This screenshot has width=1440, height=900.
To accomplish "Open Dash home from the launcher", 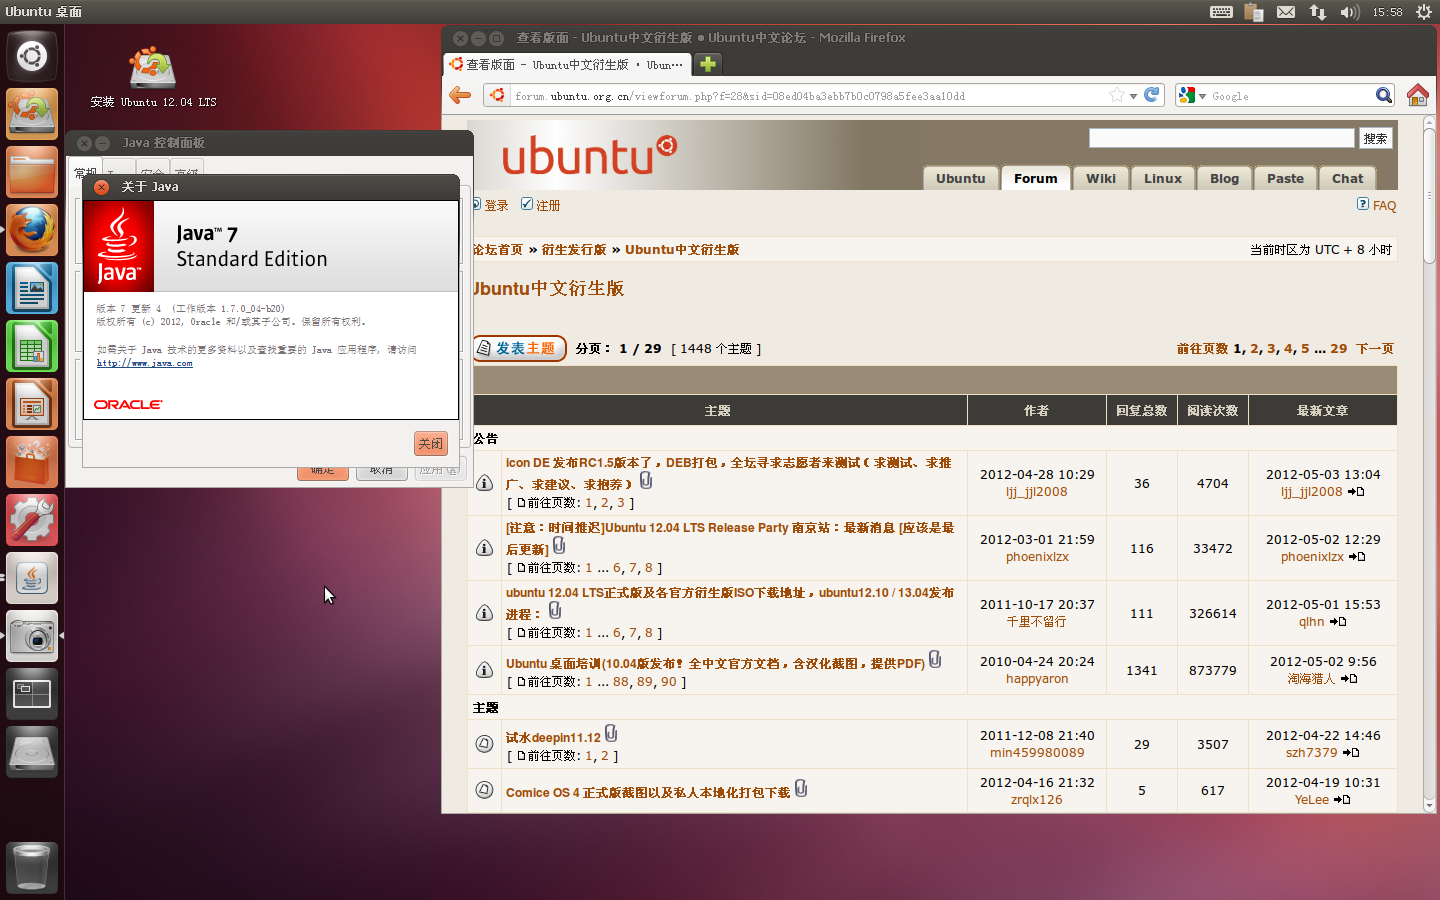I will (32, 56).
